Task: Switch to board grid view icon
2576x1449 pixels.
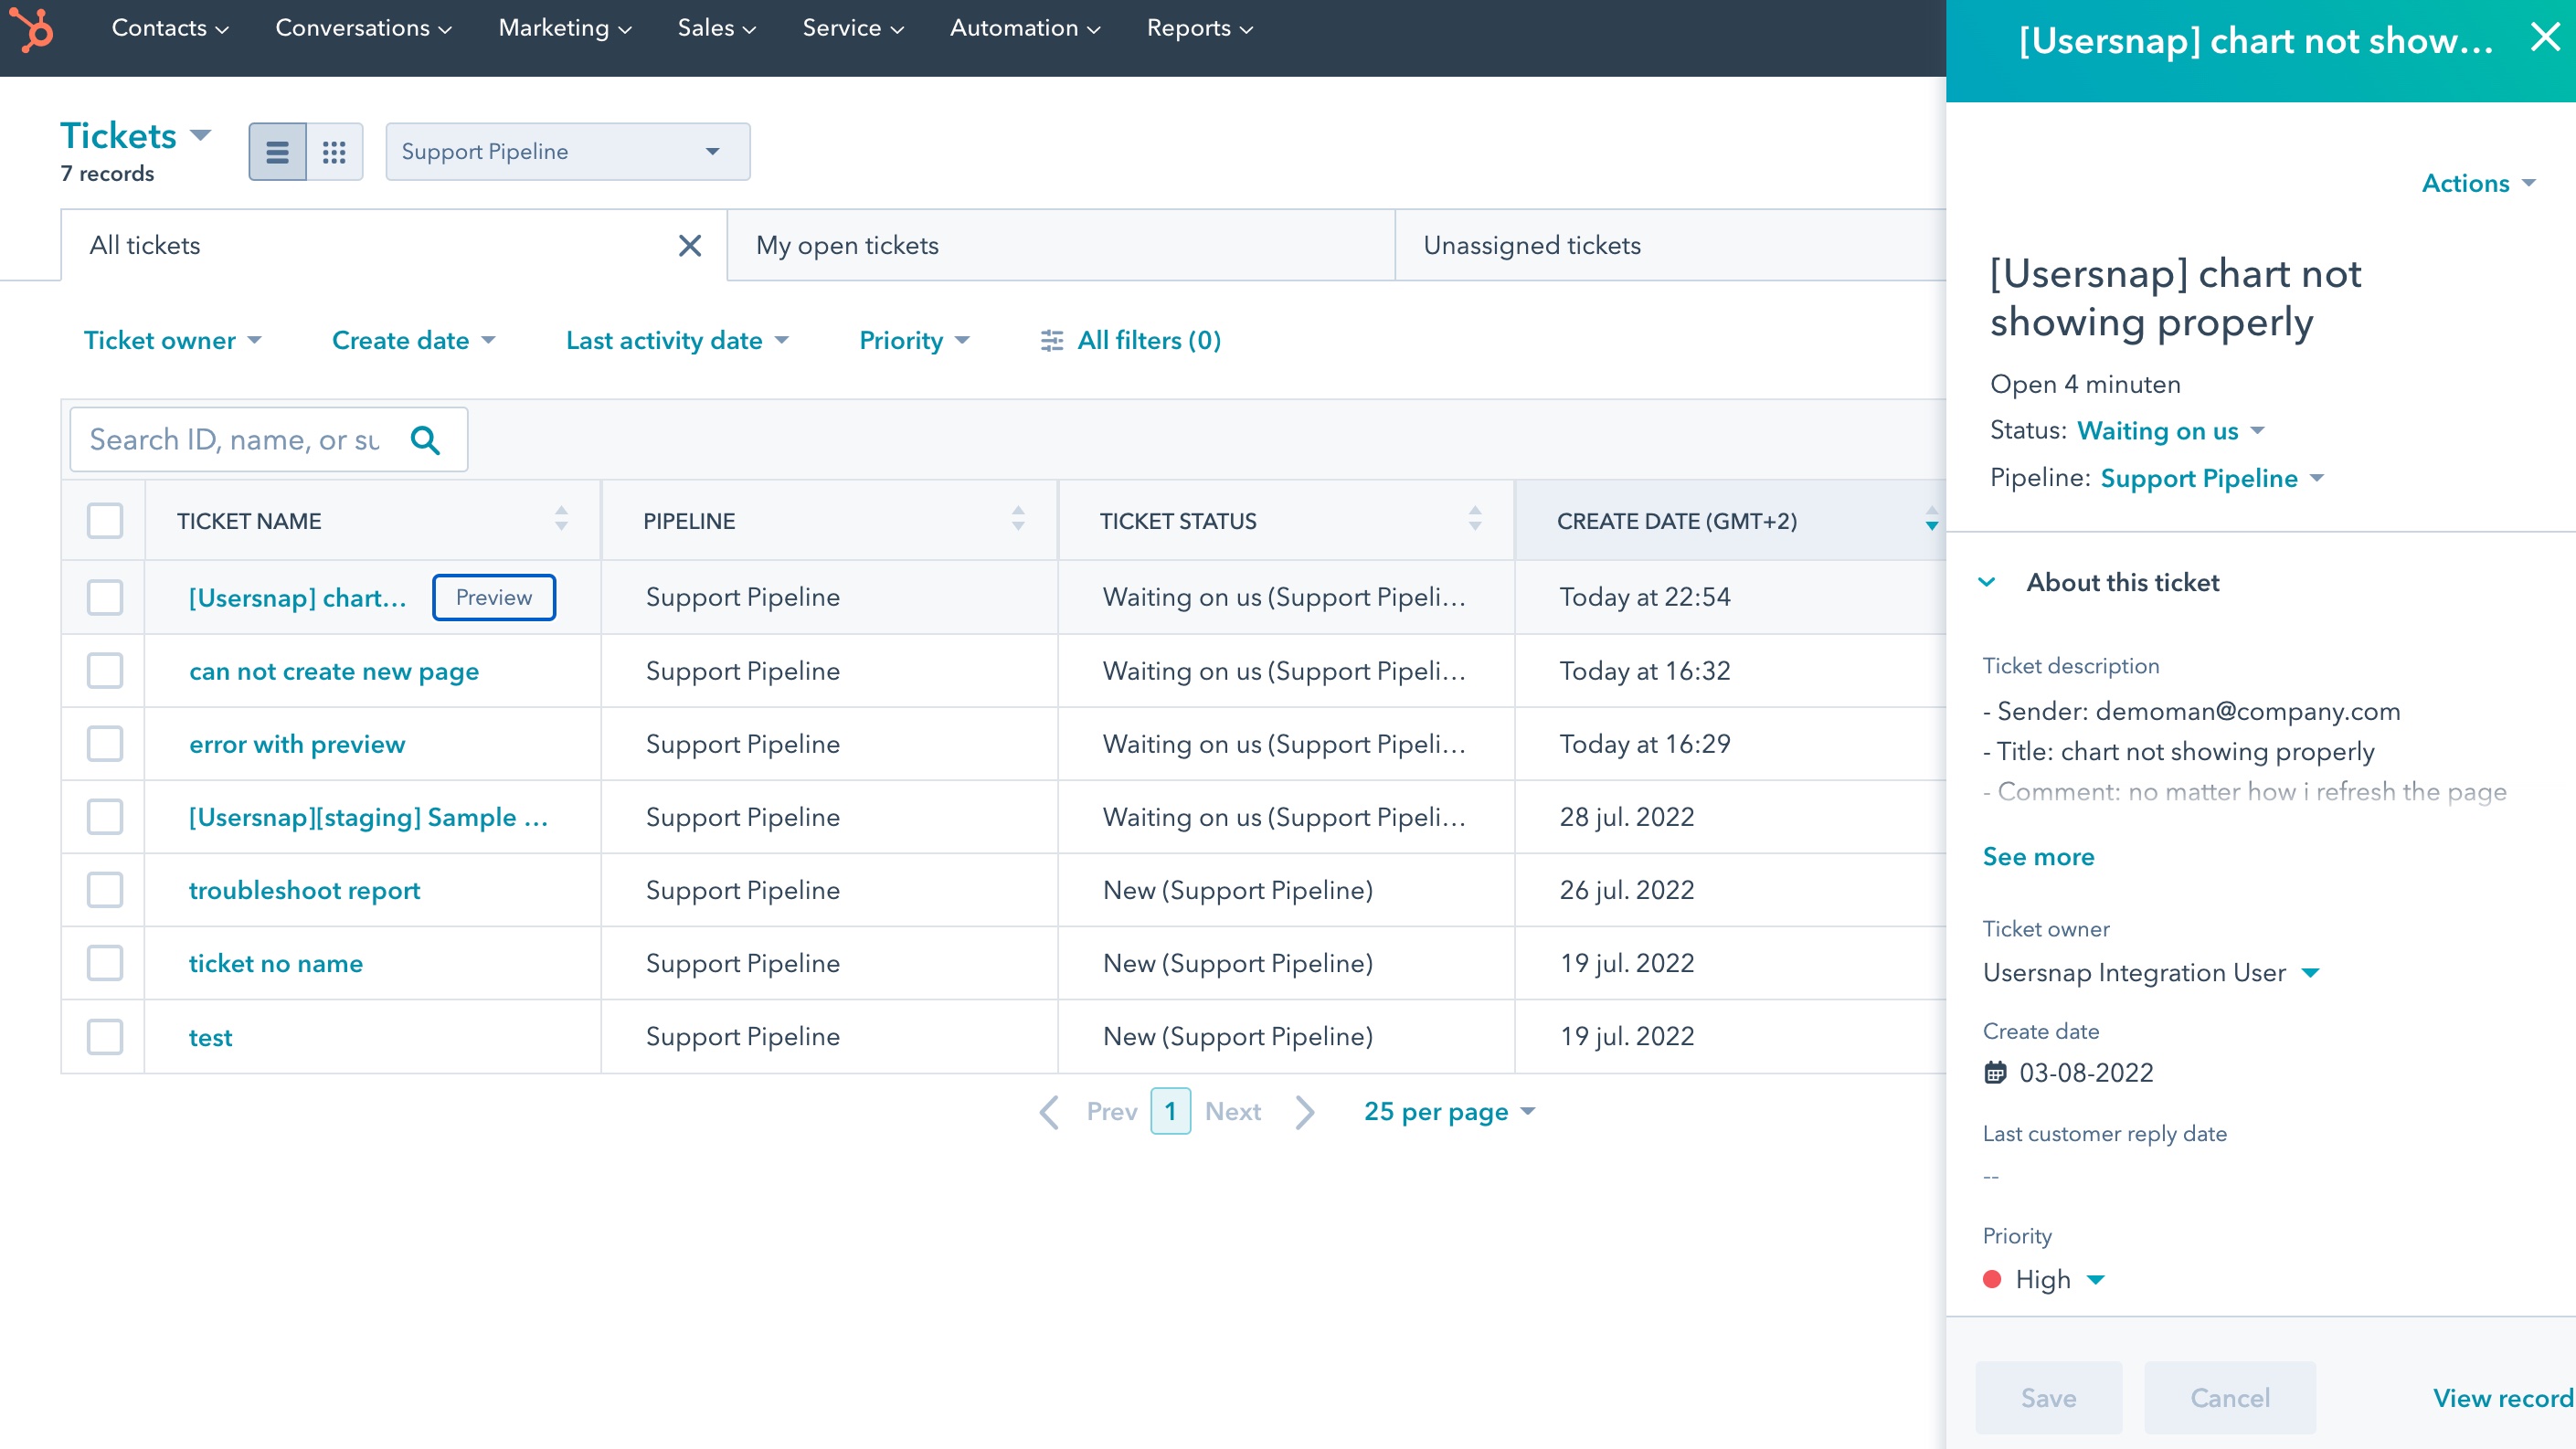Action: 334,152
